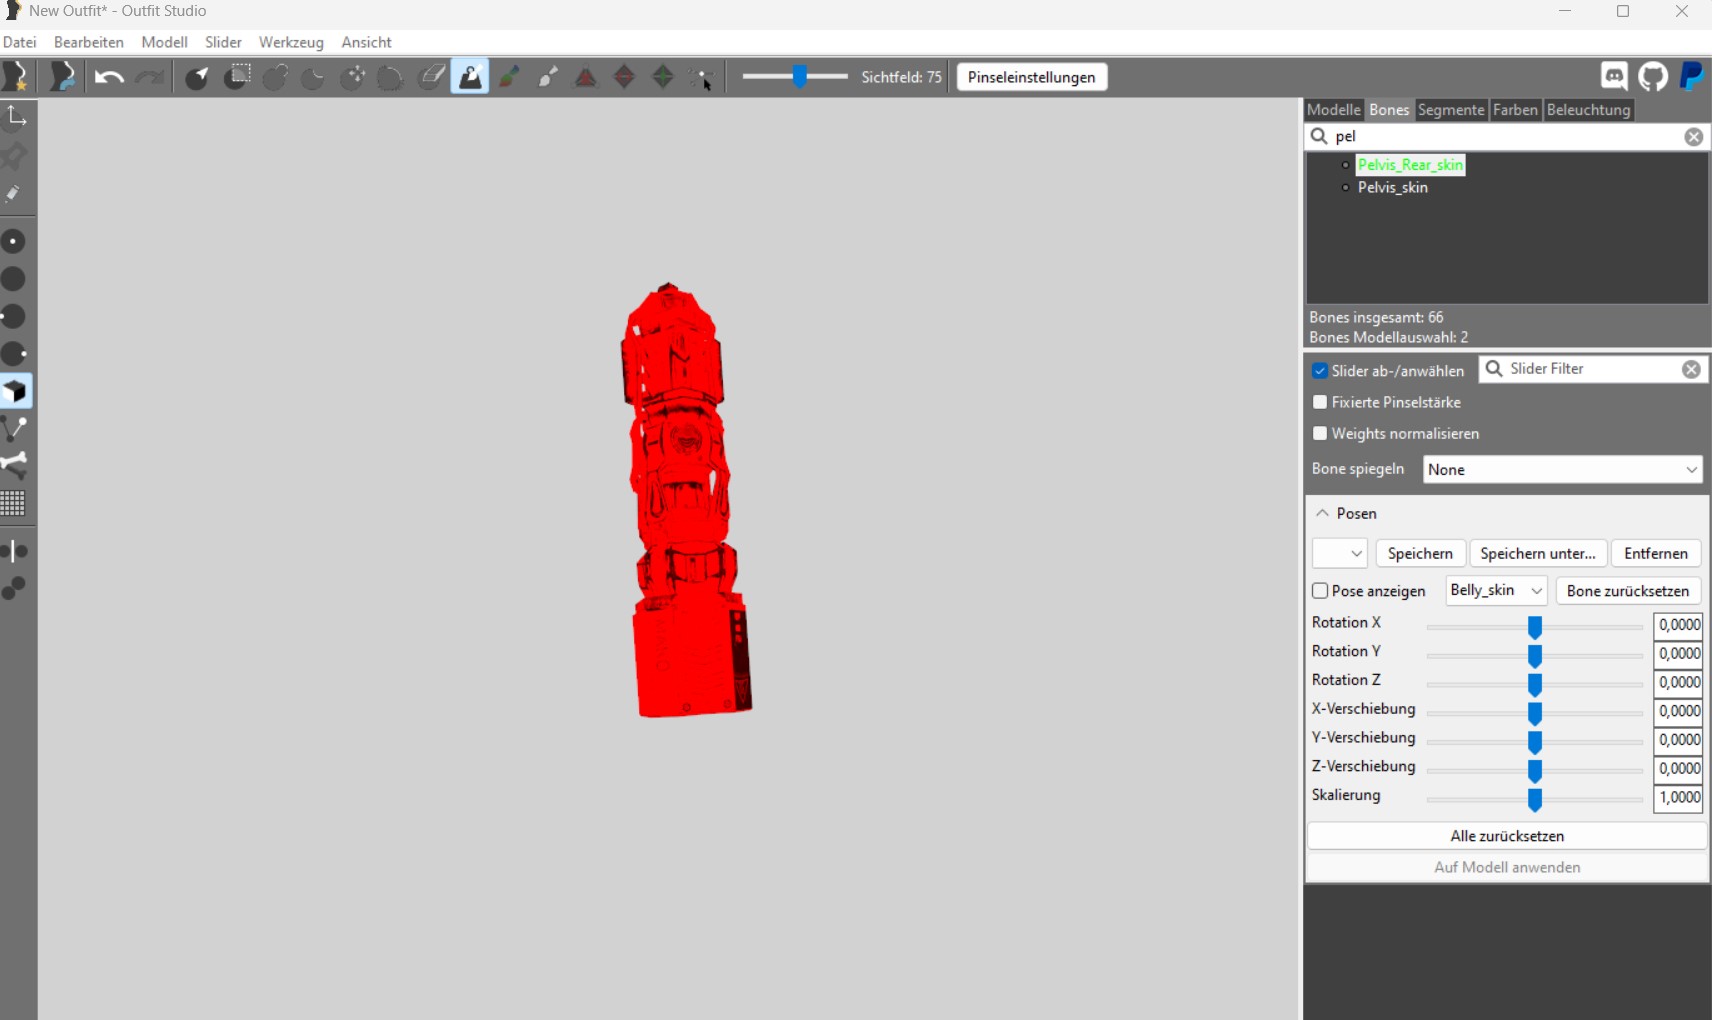Collapse the Posen section
This screenshot has width=1712, height=1020.
(1323, 513)
